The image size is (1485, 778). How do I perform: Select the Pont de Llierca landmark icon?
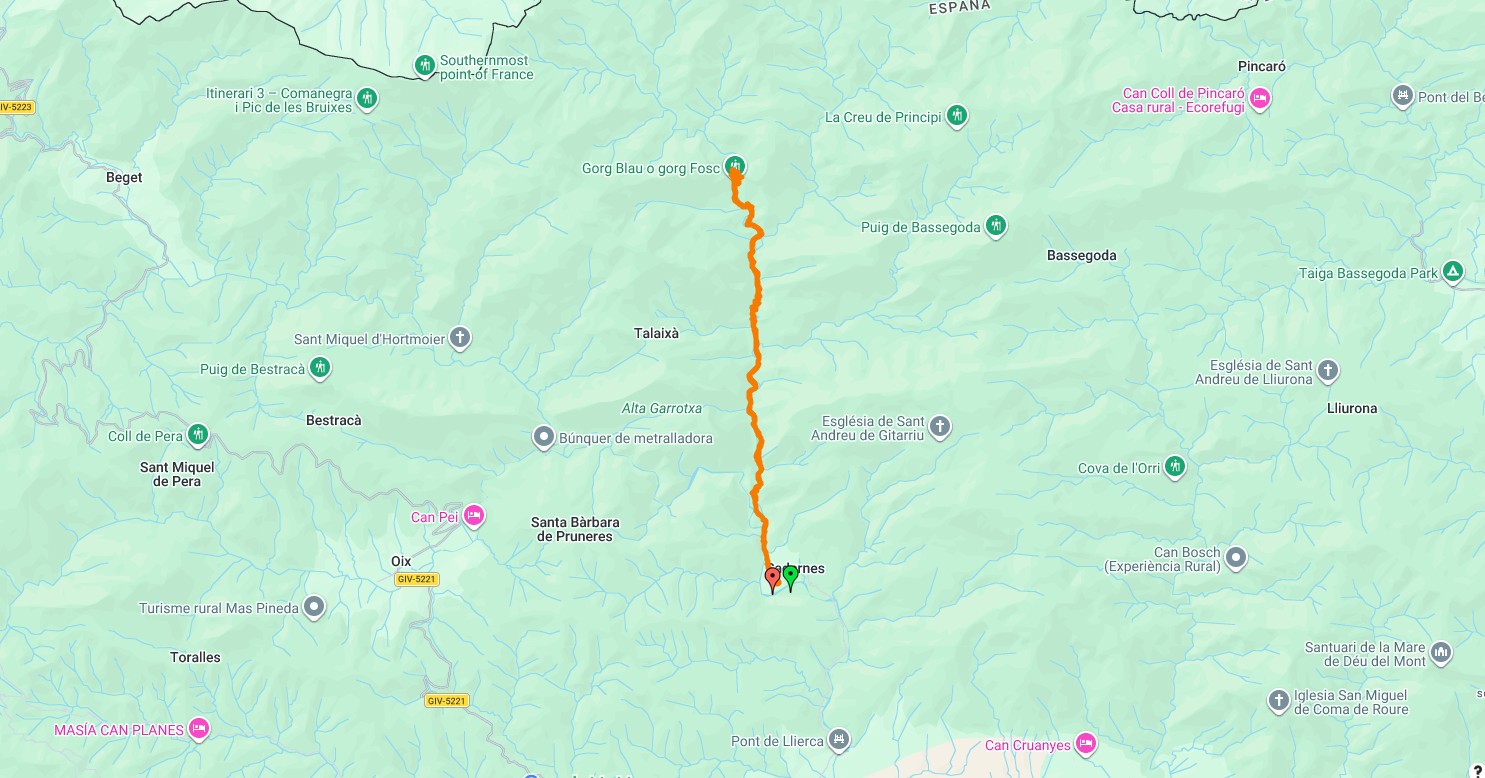(x=839, y=740)
